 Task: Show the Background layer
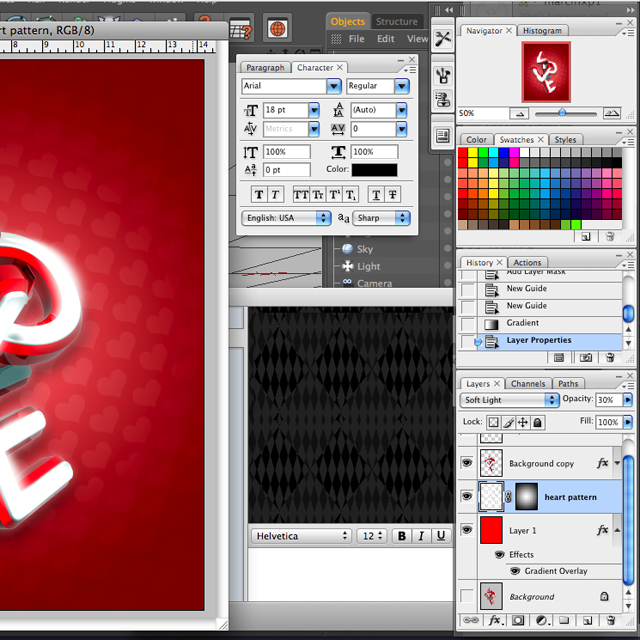click(x=467, y=596)
